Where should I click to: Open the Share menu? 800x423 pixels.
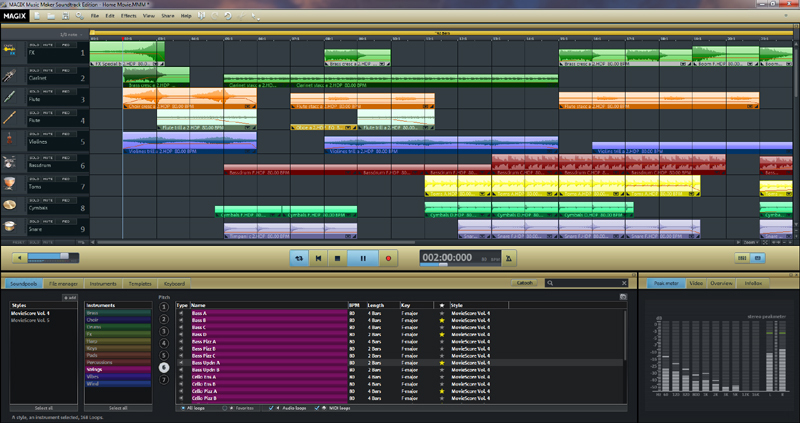[x=168, y=16]
